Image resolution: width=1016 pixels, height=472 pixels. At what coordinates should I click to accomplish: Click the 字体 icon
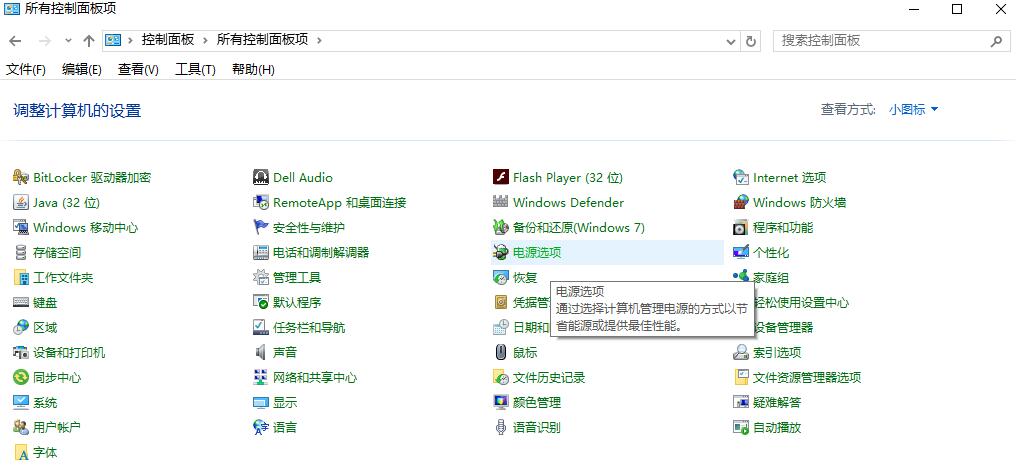coord(21,453)
